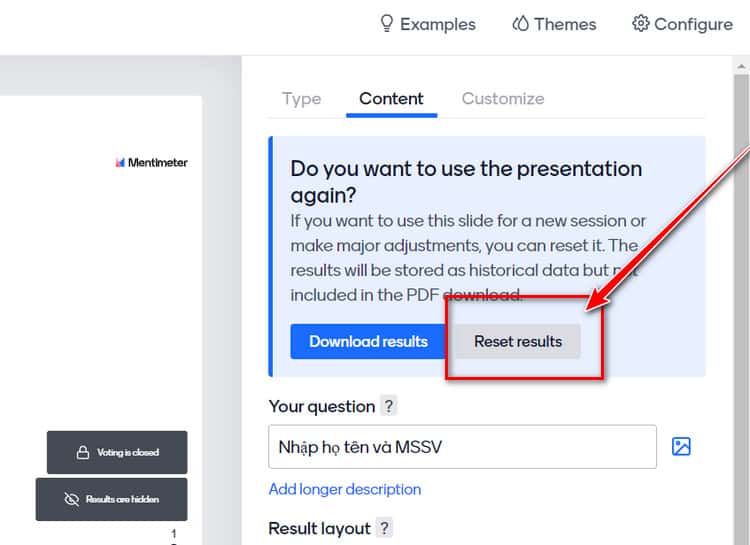Click the Your question text field
750x545 pixels.
tap(463, 446)
